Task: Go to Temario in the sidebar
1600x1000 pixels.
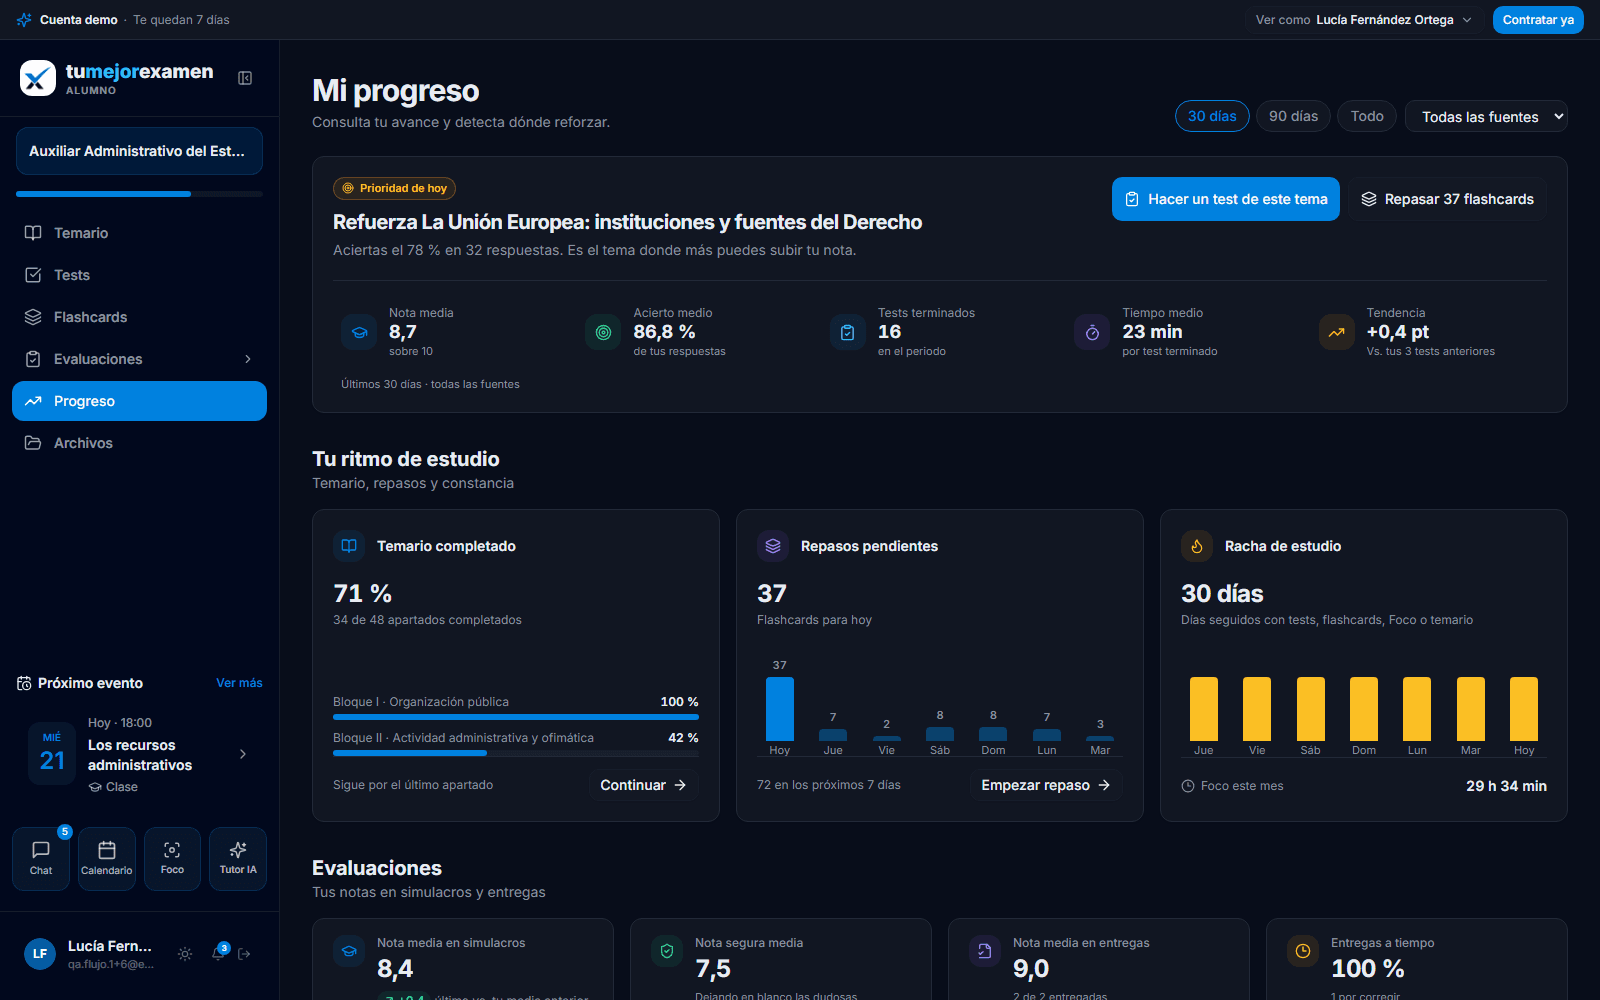Action: click(139, 233)
